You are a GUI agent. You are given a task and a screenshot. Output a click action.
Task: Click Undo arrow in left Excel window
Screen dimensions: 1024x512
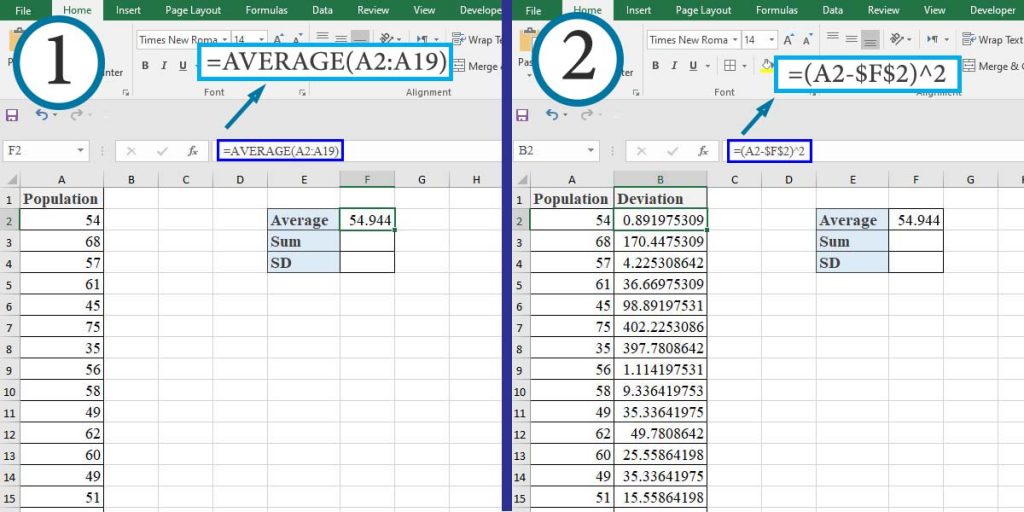(41, 115)
